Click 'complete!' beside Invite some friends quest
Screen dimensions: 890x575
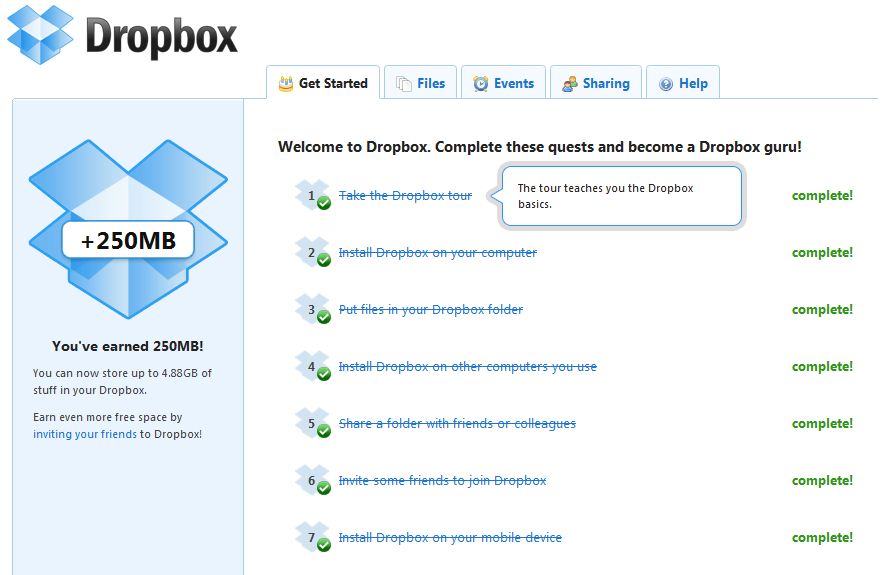pos(822,481)
